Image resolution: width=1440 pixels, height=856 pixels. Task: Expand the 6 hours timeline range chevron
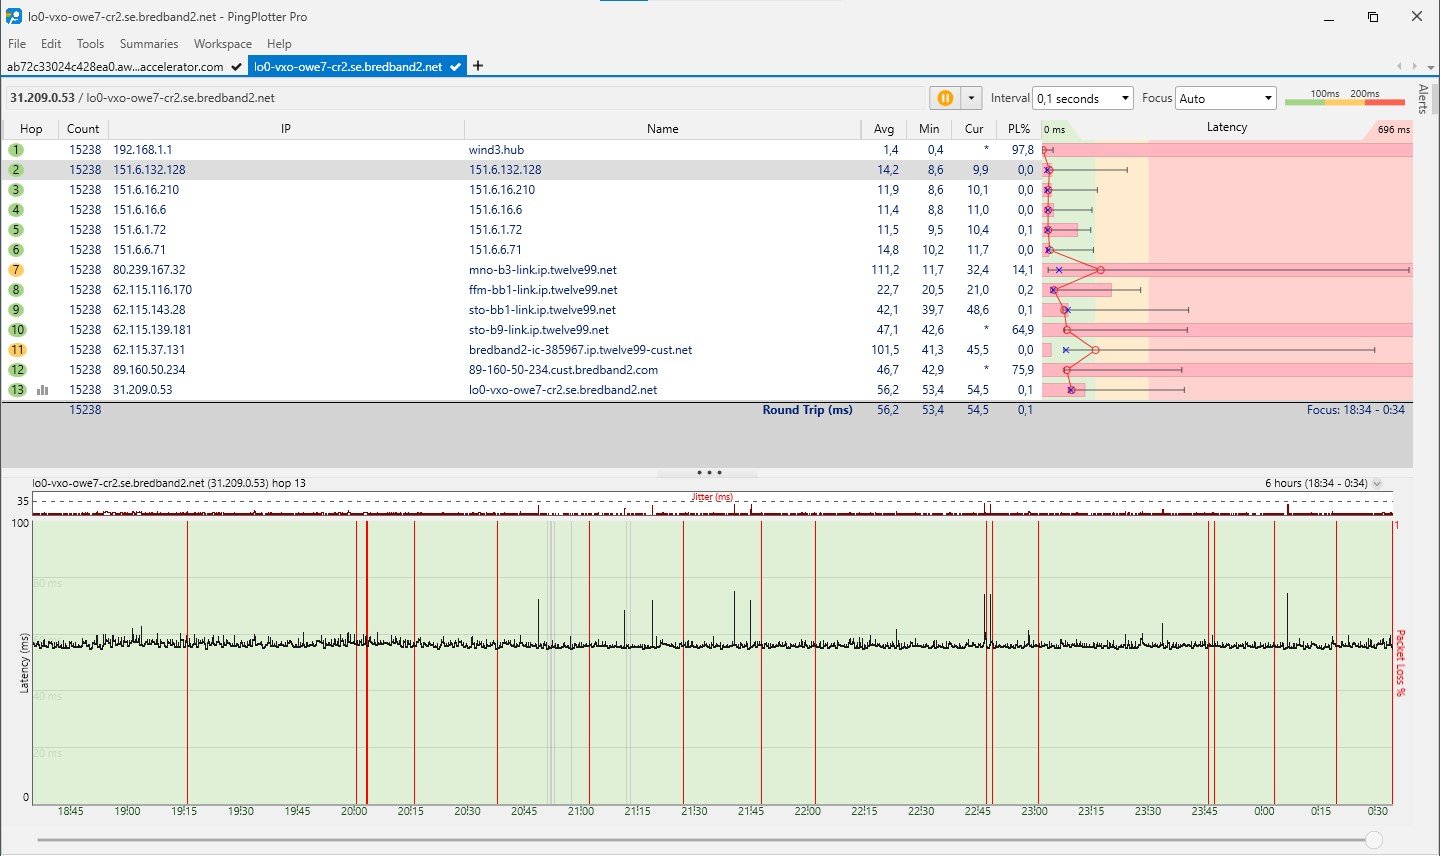(1377, 483)
